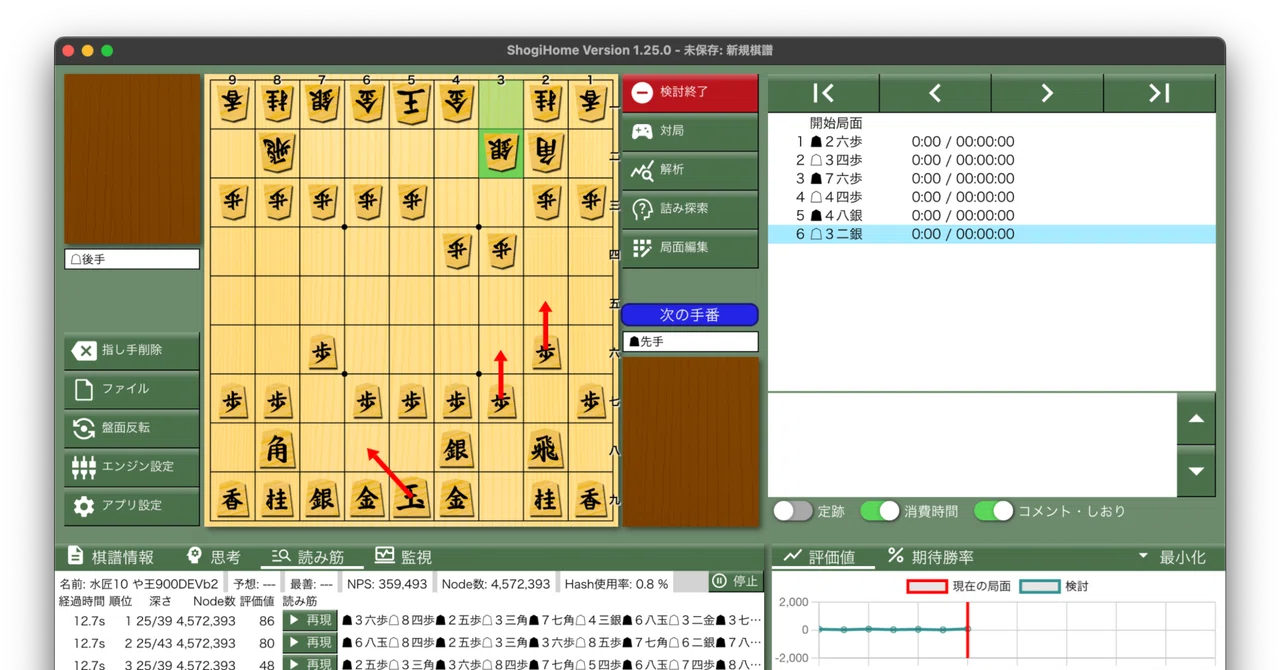1280x670 pixels.
Task: Open アプリ設定 app settings
Action: pyautogui.click(x=132, y=506)
